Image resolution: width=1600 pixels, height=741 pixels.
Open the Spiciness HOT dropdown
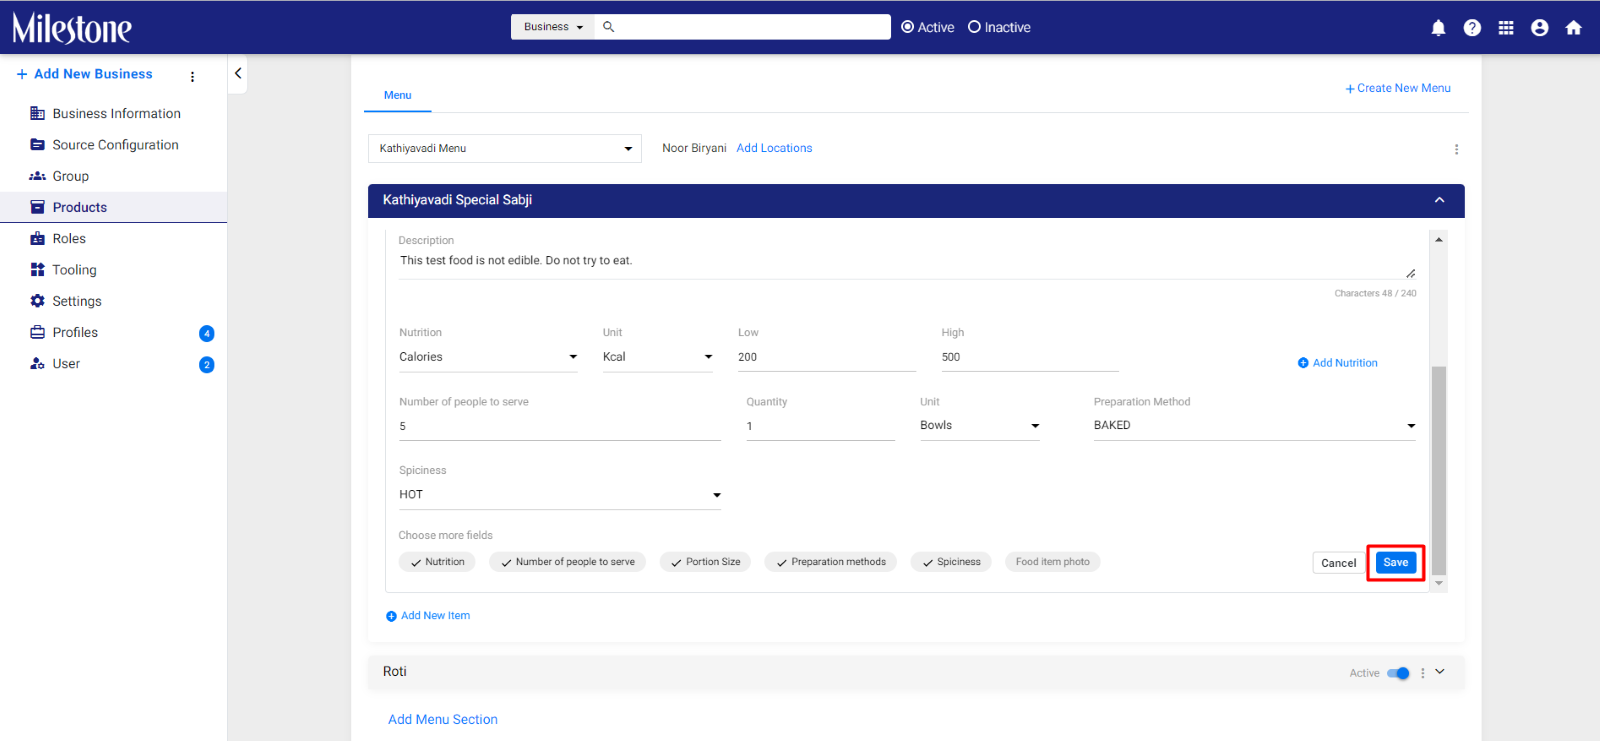tap(560, 495)
